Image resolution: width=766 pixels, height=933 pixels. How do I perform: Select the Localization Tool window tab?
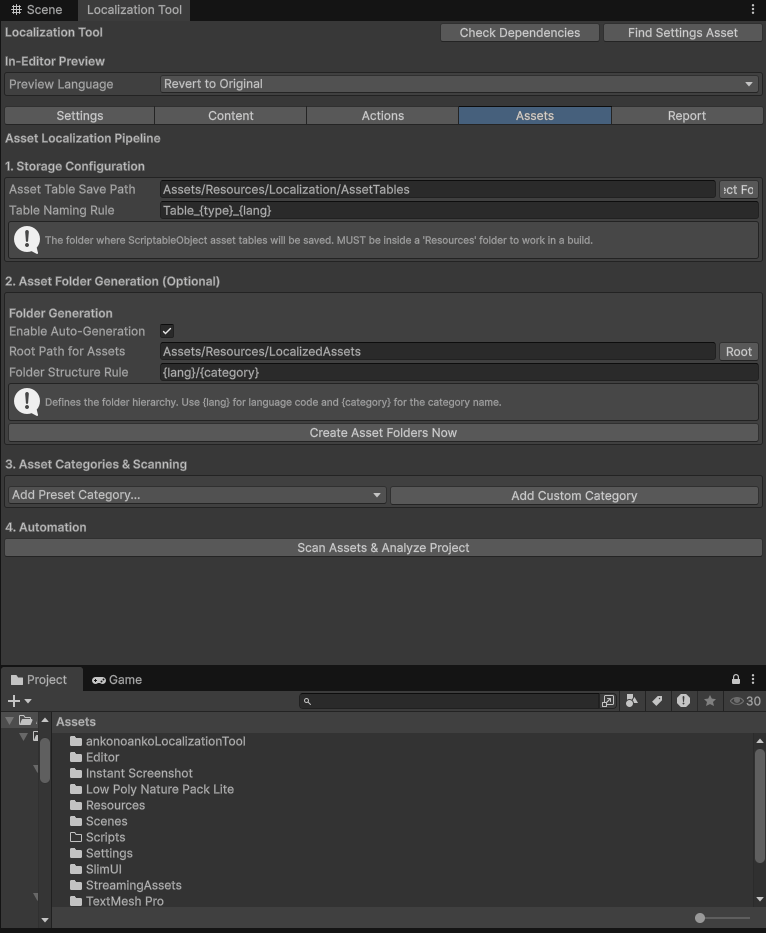(x=134, y=10)
